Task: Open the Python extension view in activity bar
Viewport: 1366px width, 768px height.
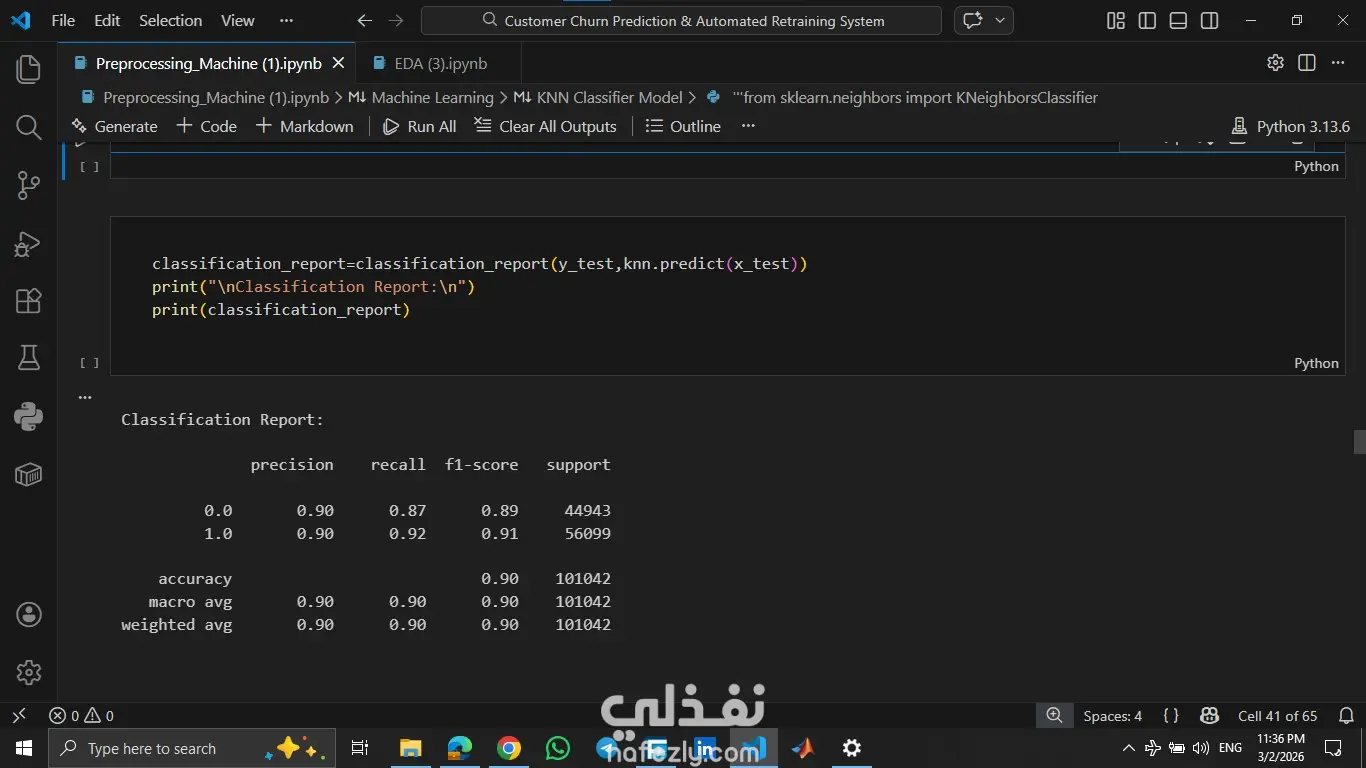Action: pyautogui.click(x=28, y=416)
